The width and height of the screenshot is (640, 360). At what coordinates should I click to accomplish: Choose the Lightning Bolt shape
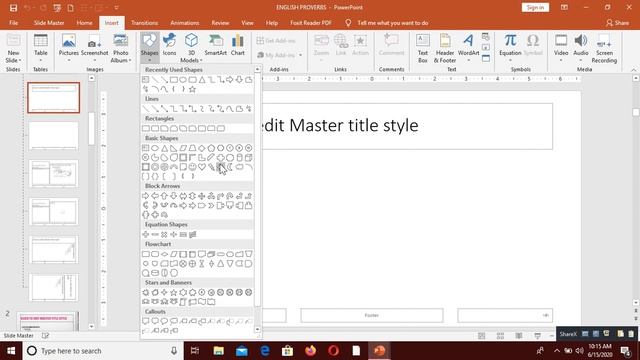click(211, 167)
